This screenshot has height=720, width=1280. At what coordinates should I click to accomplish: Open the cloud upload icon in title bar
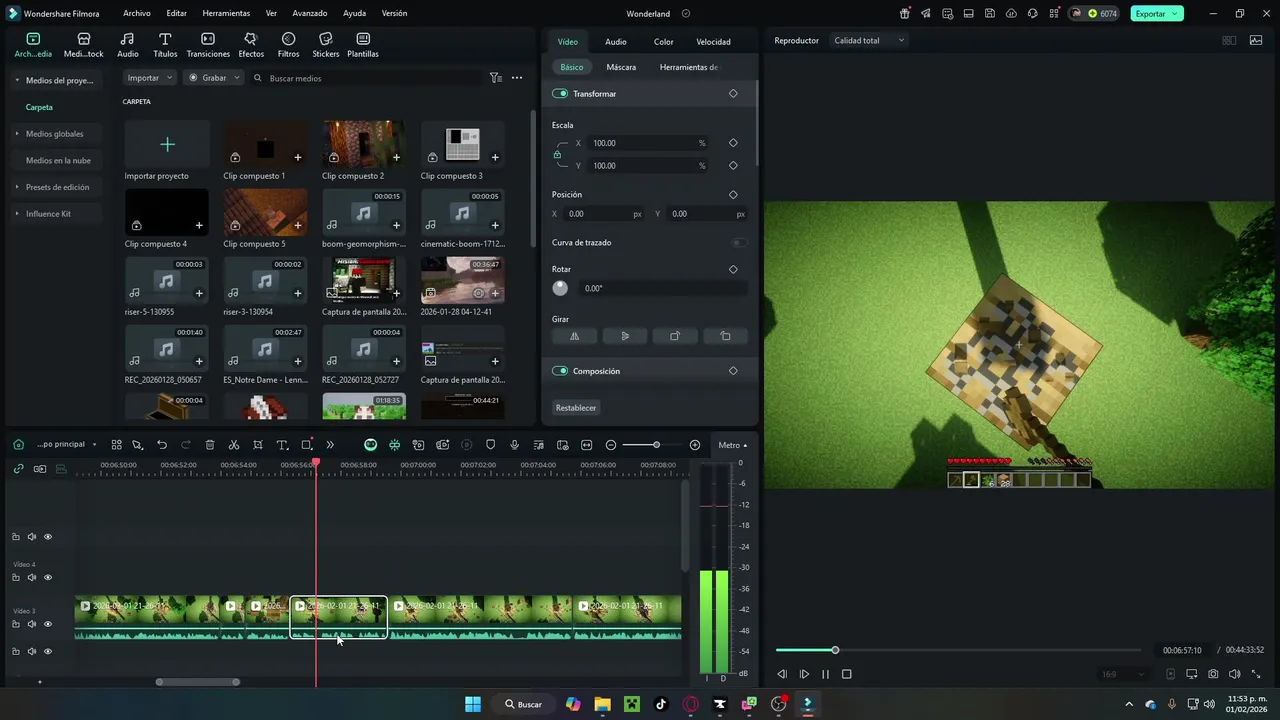[x=1011, y=14]
